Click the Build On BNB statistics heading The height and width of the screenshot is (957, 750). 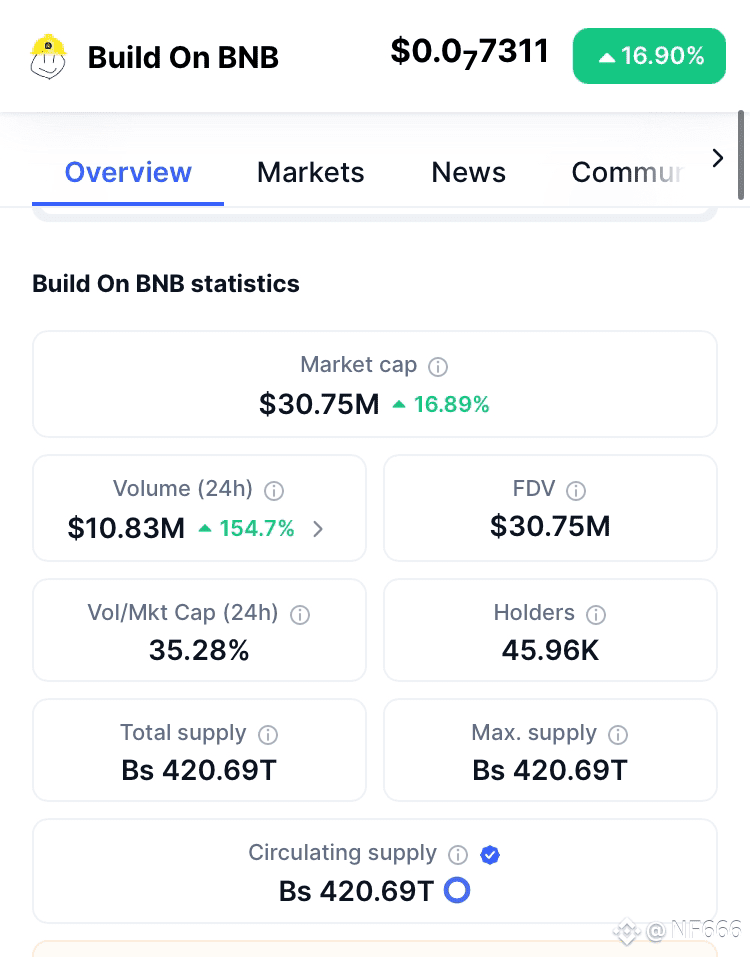(165, 284)
